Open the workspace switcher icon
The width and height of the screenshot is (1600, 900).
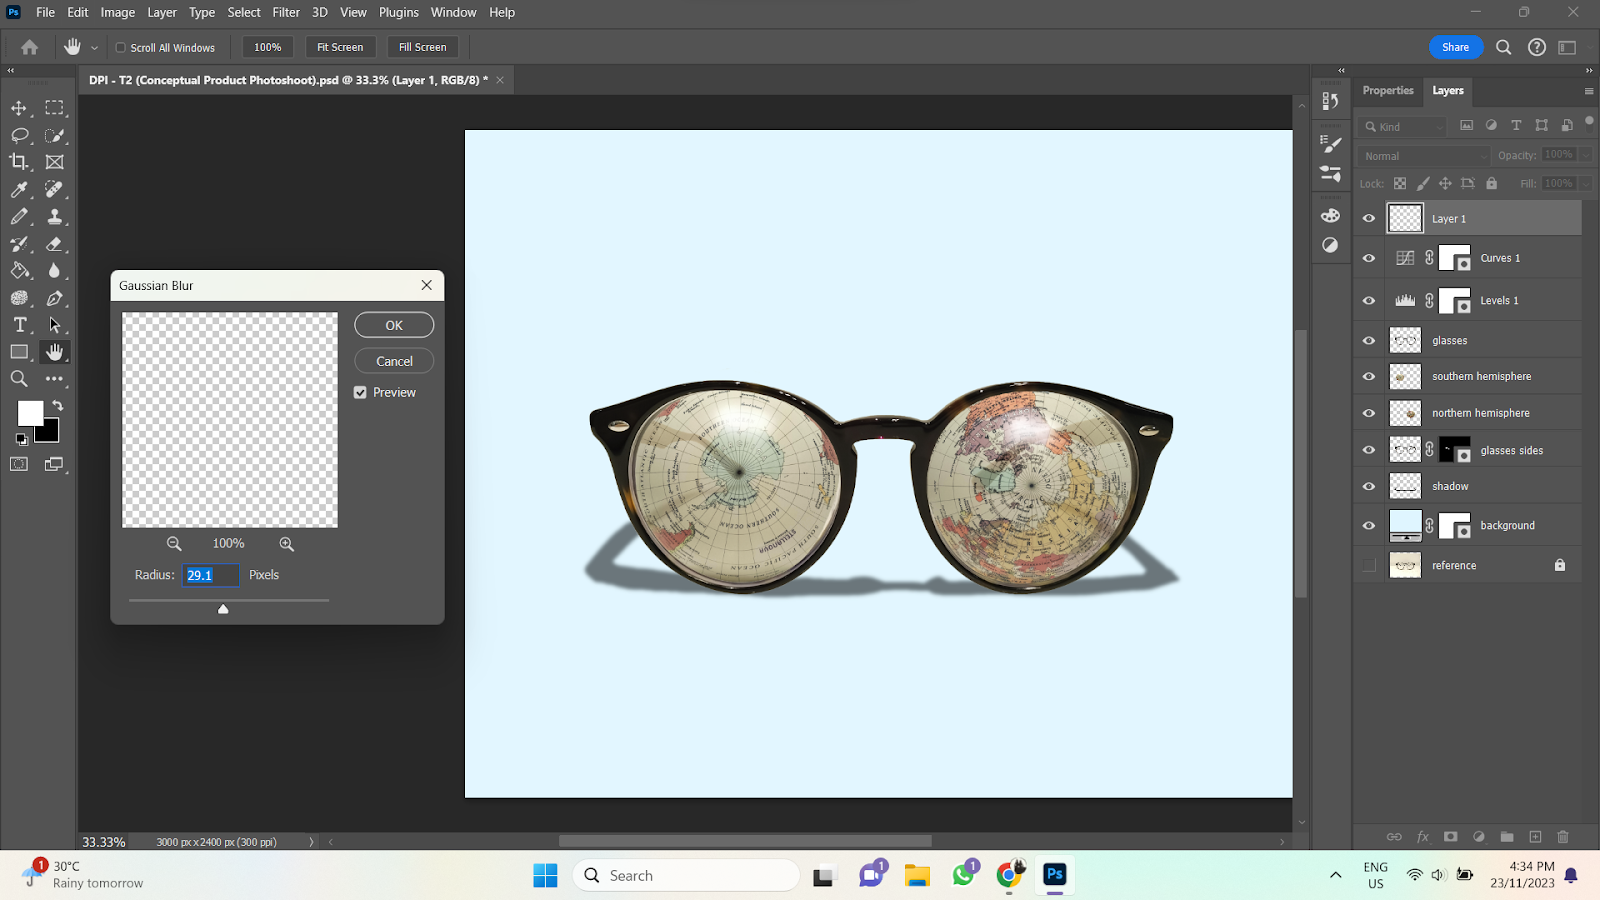(x=1567, y=47)
